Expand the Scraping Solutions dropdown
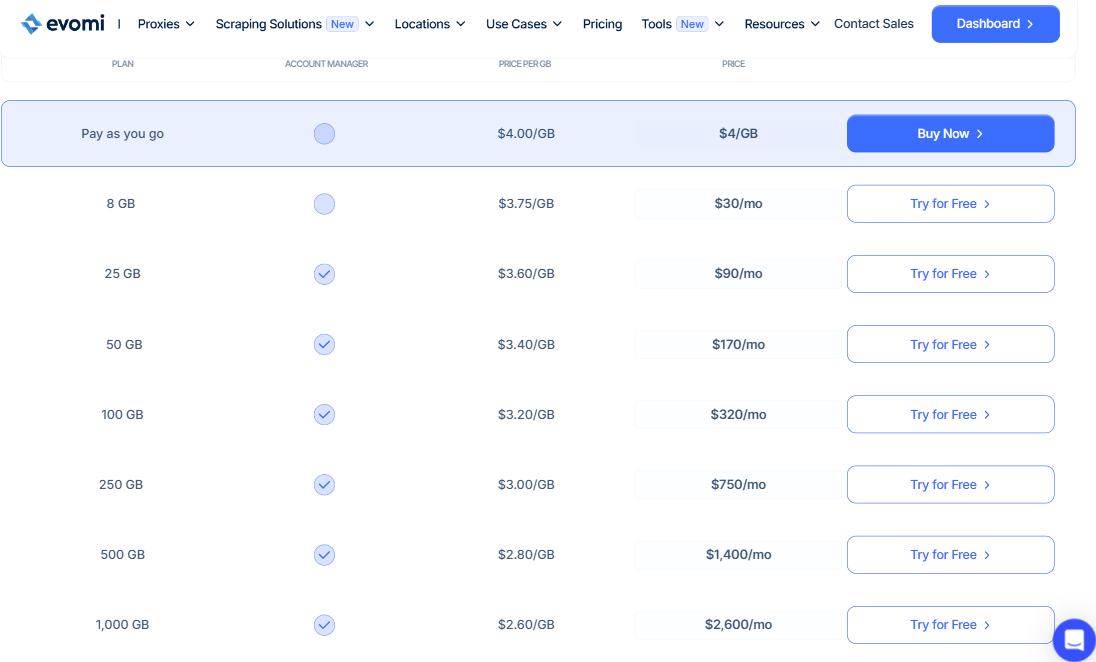Viewport: 1096px width, 662px height. [x=295, y=24]
